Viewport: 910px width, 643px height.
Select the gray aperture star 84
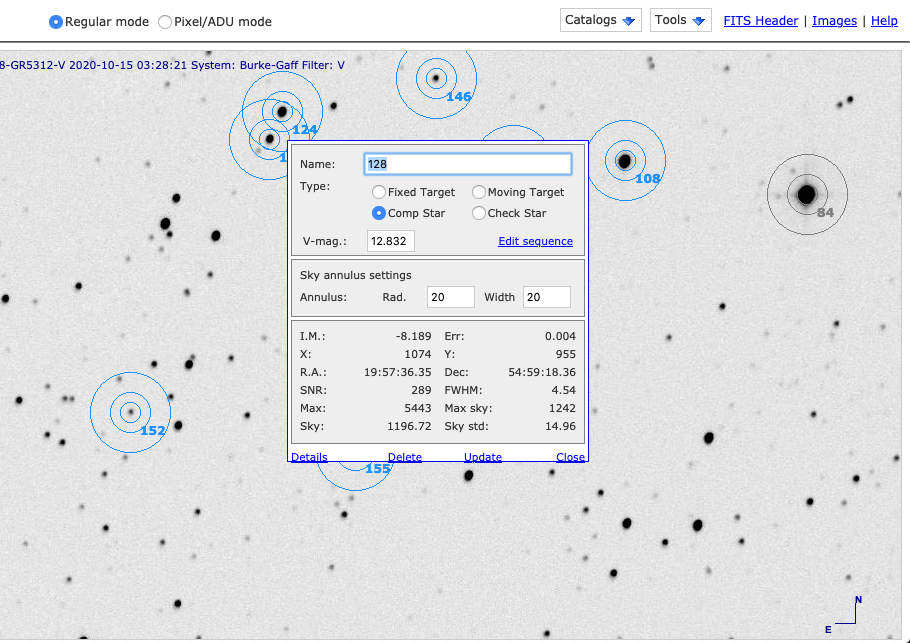[x=806, y=195]
